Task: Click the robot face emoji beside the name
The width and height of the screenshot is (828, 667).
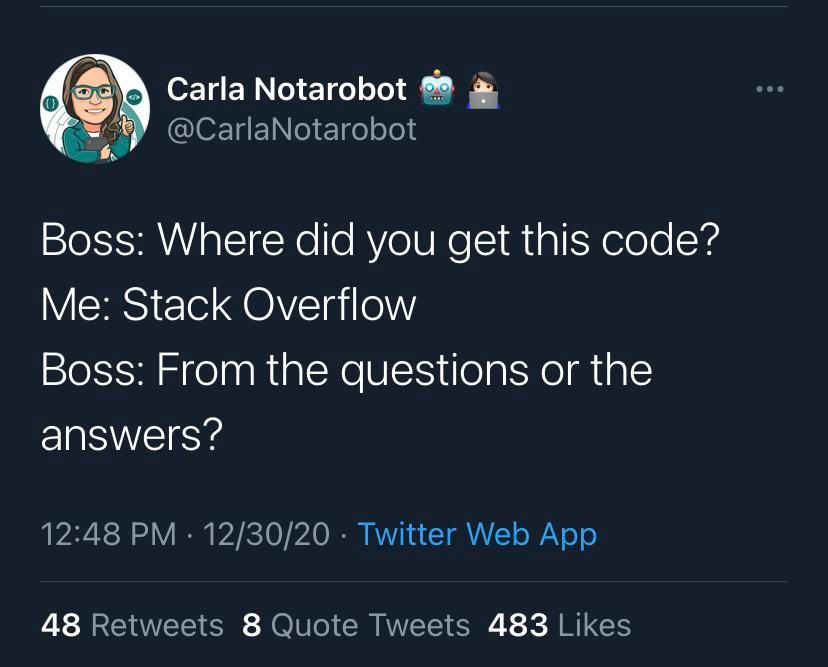Action: [436, 90]
